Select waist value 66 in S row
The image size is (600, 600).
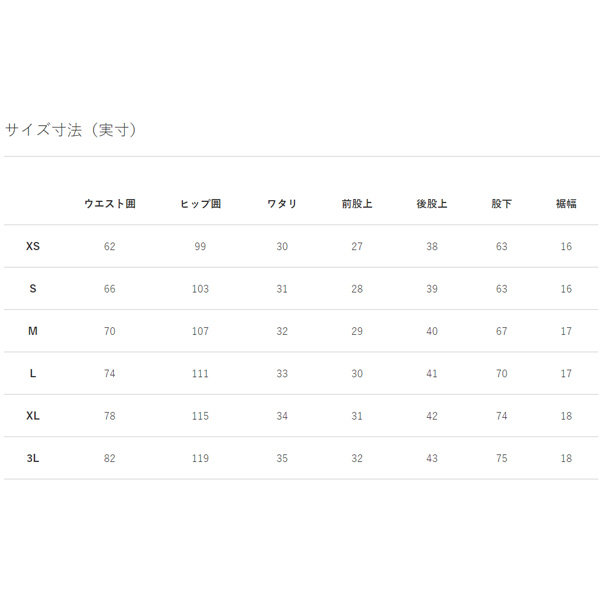tap(110, 289)
